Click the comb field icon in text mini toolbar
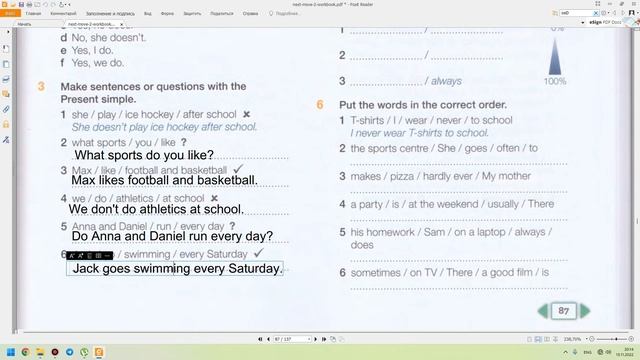Viewport: 640px width, 360px height. click(x=98, y=256)
